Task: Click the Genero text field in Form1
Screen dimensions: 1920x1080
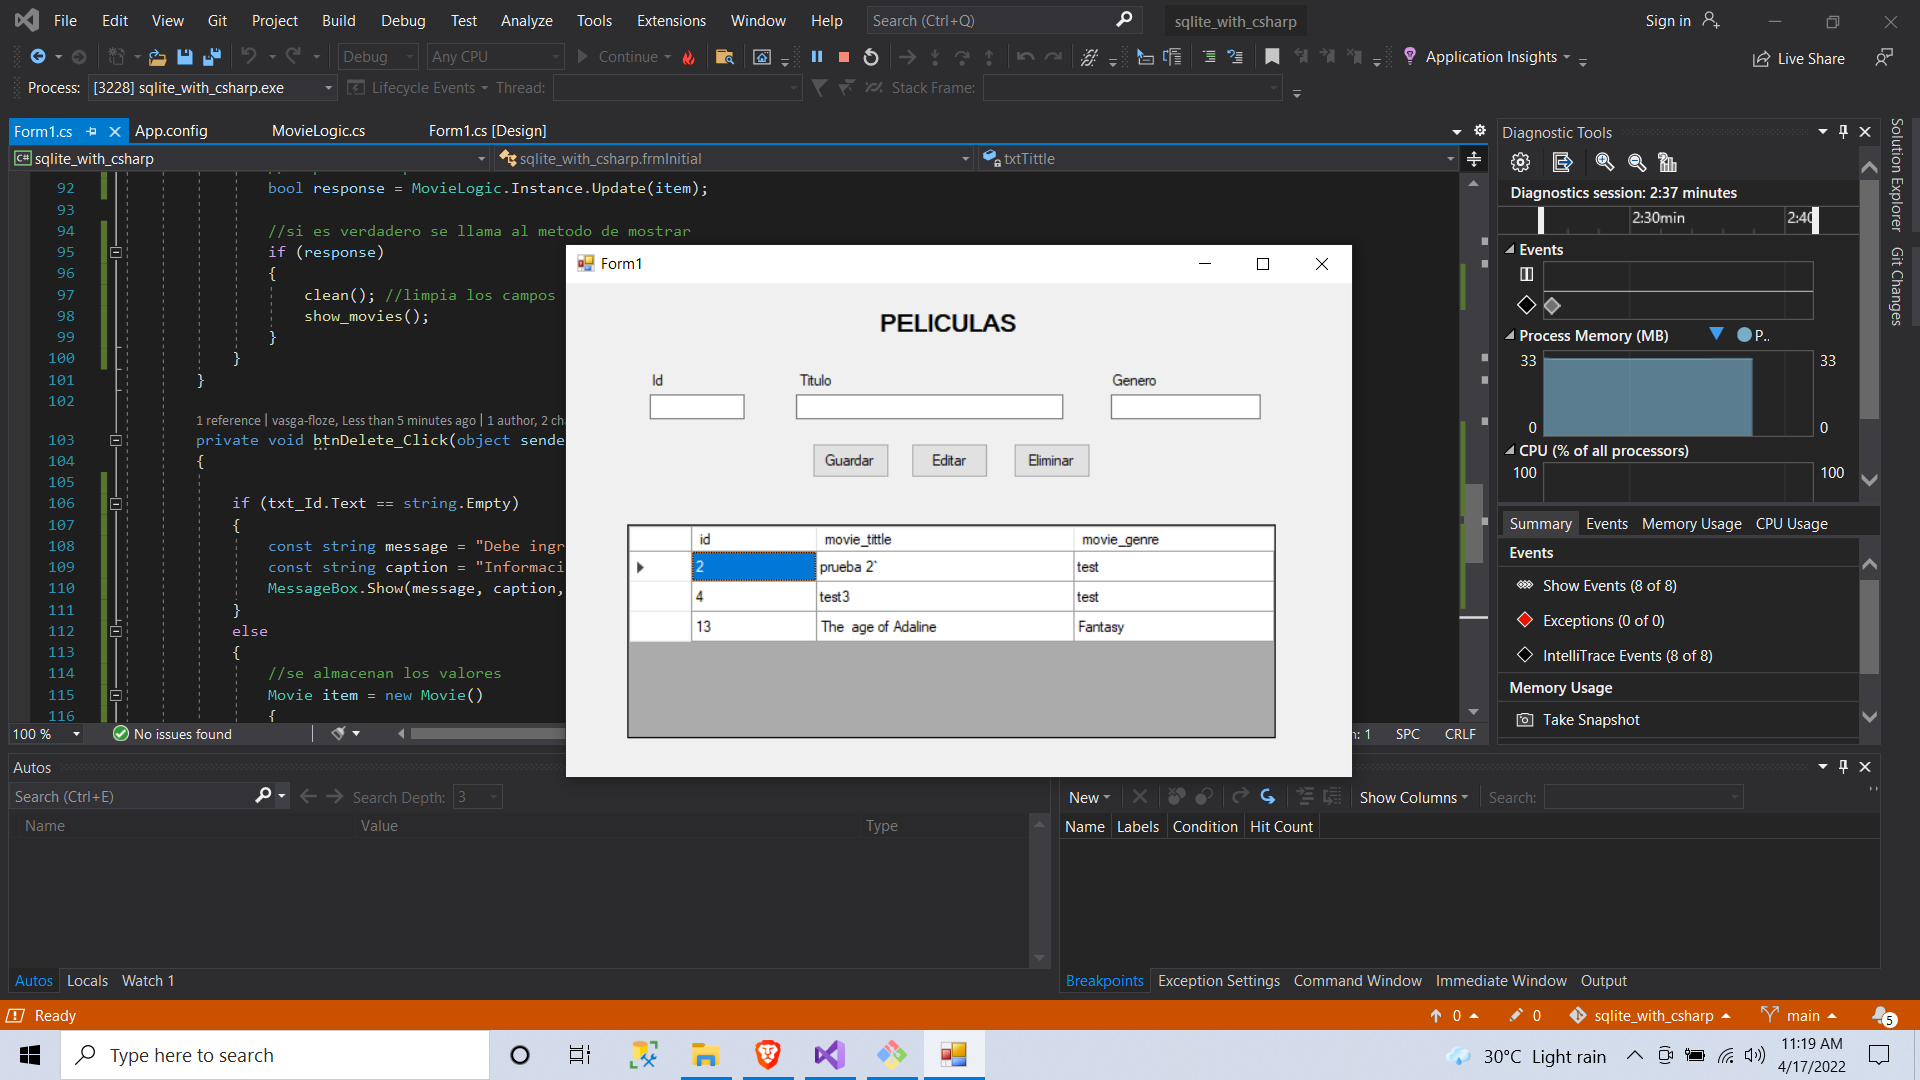Action: (1185, 406)
